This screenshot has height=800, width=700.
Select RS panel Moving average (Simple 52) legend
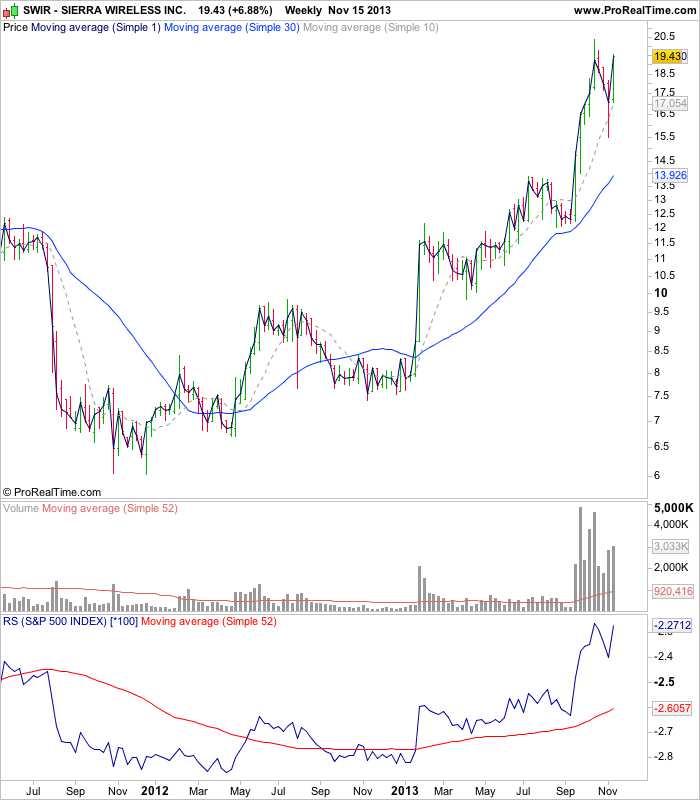(x=209, y=621)
